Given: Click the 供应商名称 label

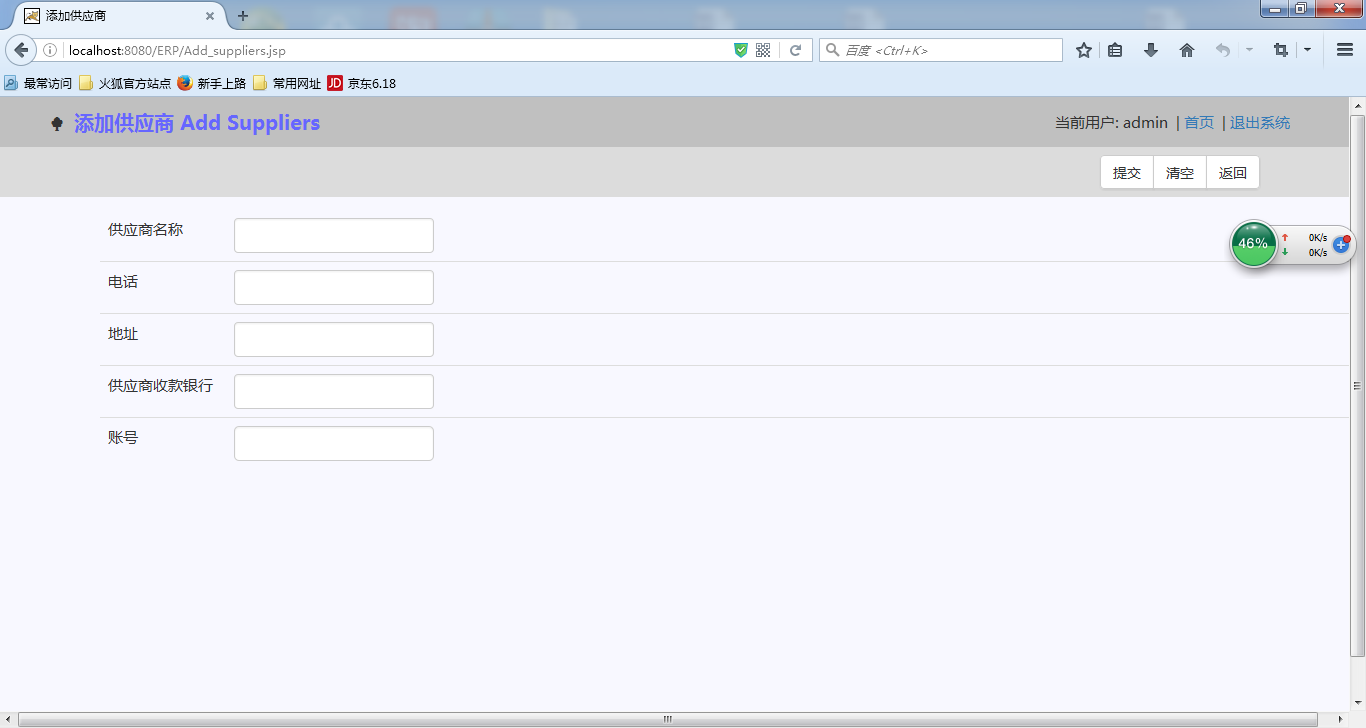Looking at the screenshot, I should [146, 230].
